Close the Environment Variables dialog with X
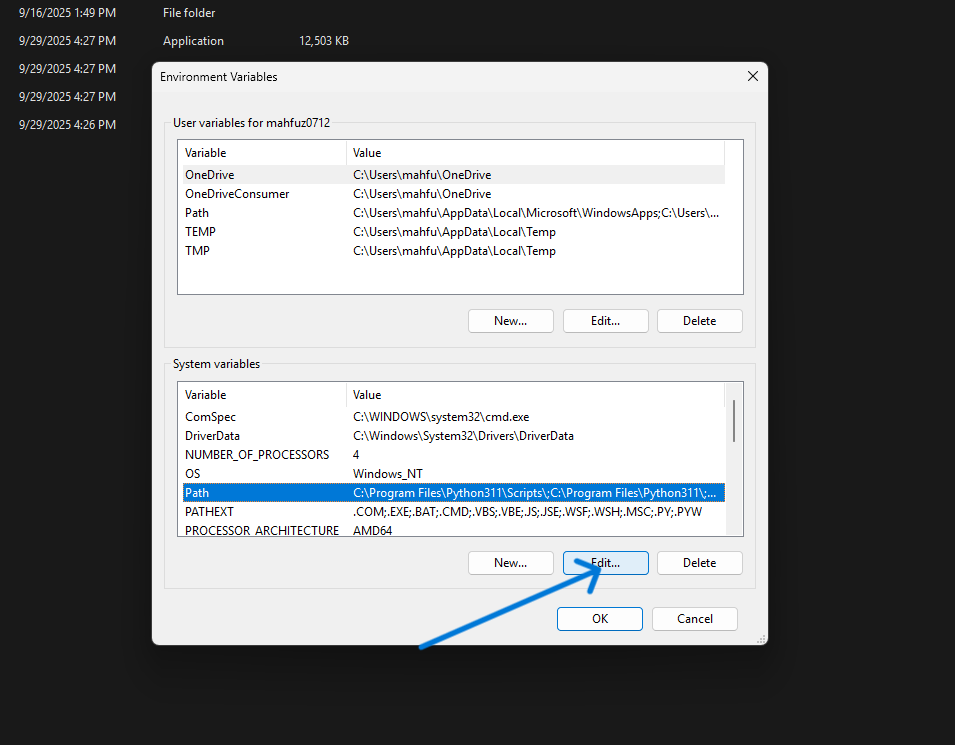Image resolution: width=955 pixels, height=745 pixels. coord(752,77)
